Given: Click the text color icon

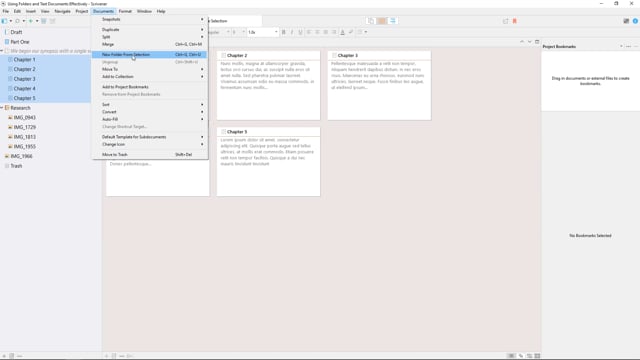Looking at the screenshot, I should 342,32.
